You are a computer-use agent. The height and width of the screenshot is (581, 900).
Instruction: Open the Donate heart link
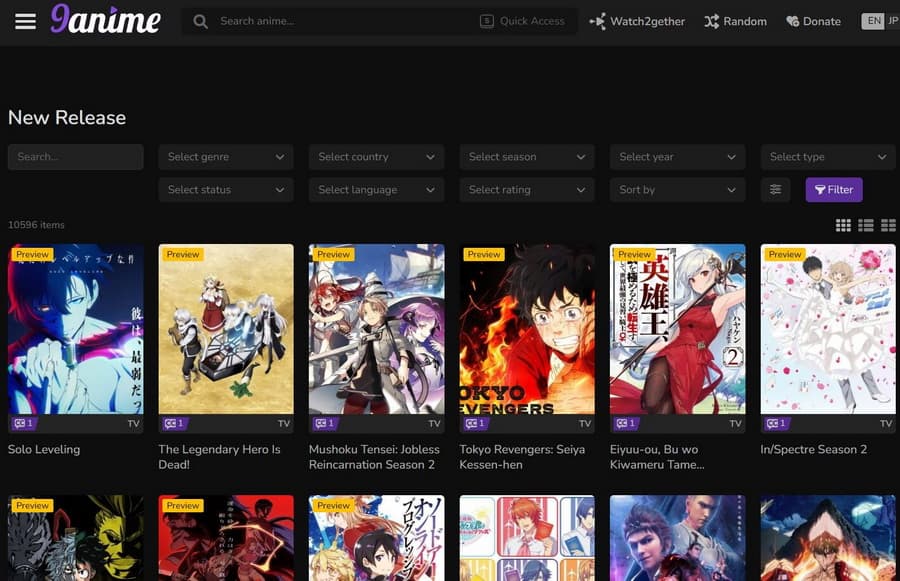[x=813, y=21]
